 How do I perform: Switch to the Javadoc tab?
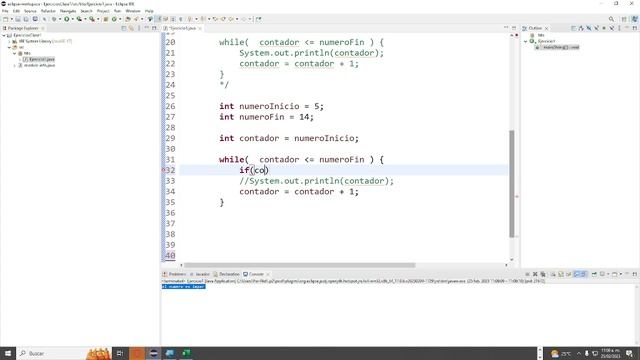199,274
